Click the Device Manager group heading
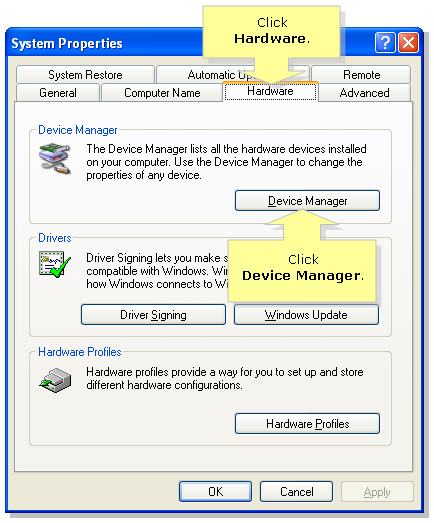Viewport: 434px width, 523px height. click(x=78, y=130)
